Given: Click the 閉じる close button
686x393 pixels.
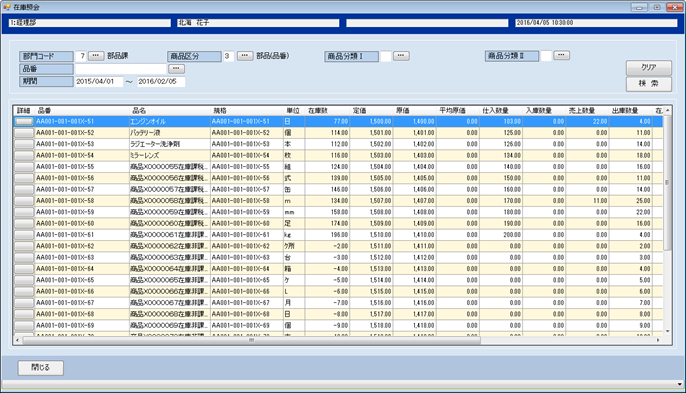Looking at the screenshot, I should tap(41, 368).
